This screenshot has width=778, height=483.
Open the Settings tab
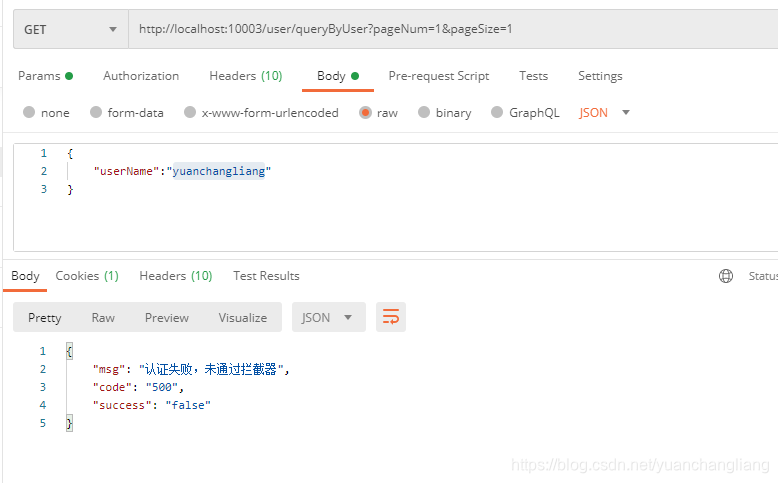(600, 76)
